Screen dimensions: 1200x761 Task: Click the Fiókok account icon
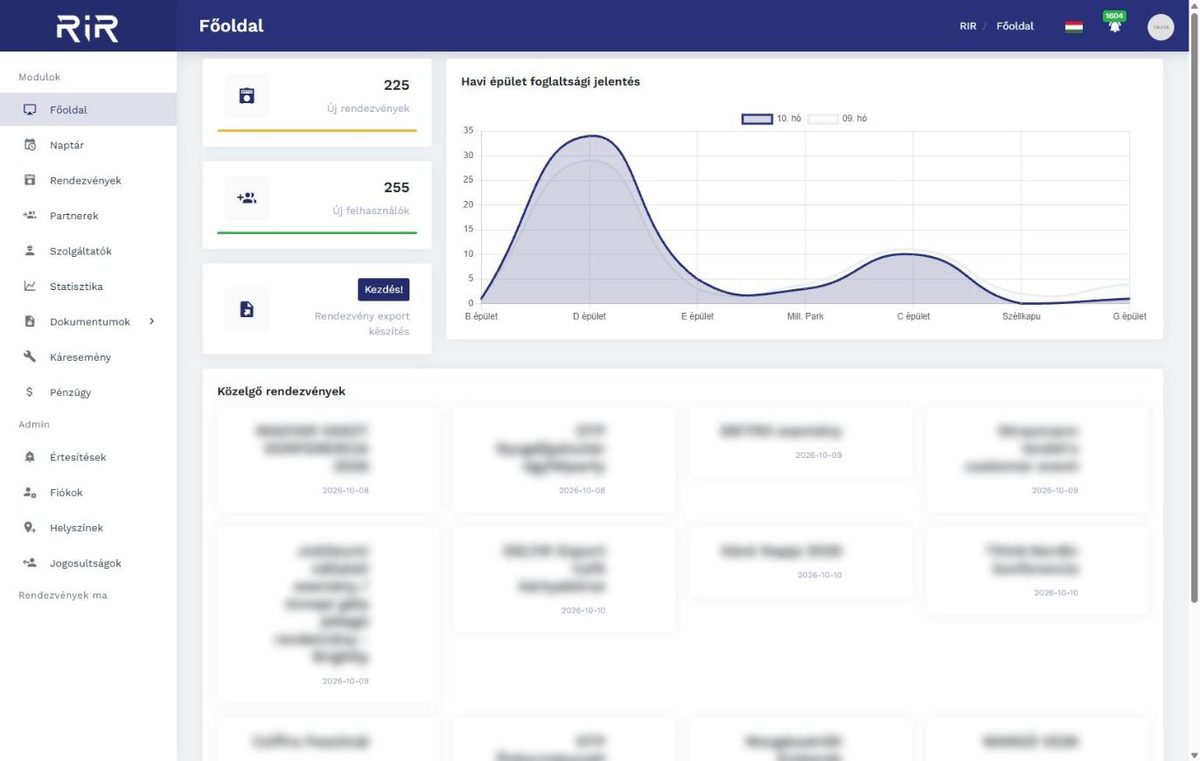click(30, 493)
